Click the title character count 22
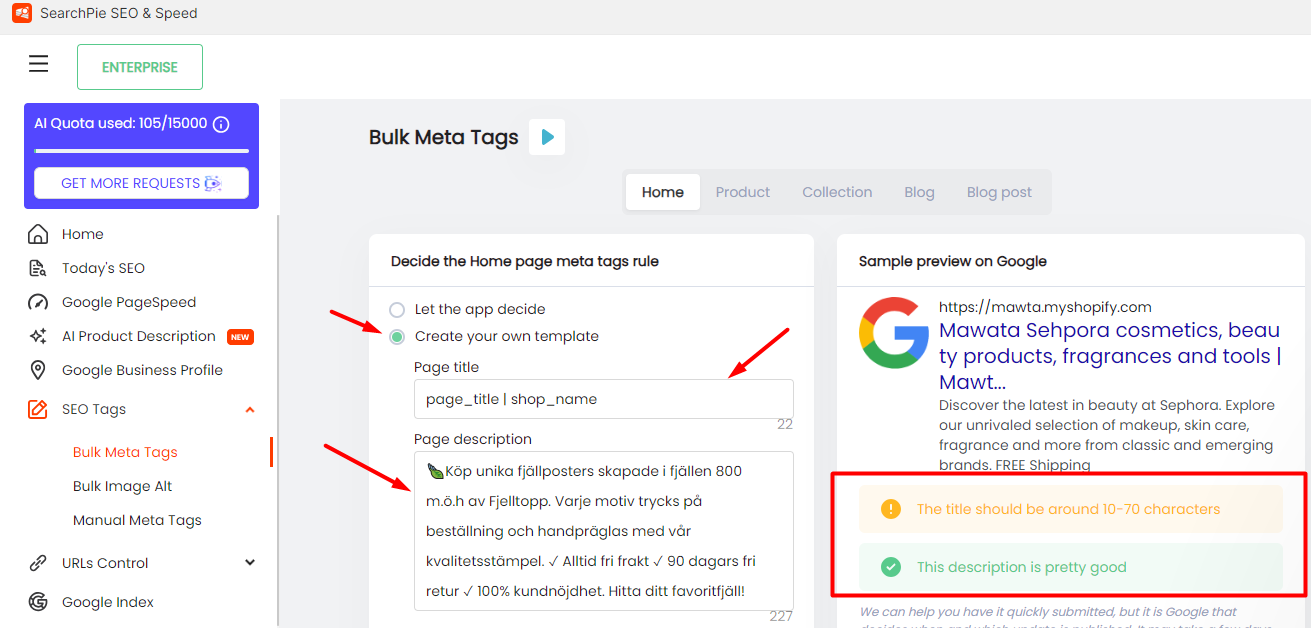1311x628 pixels. click(785, 425)
